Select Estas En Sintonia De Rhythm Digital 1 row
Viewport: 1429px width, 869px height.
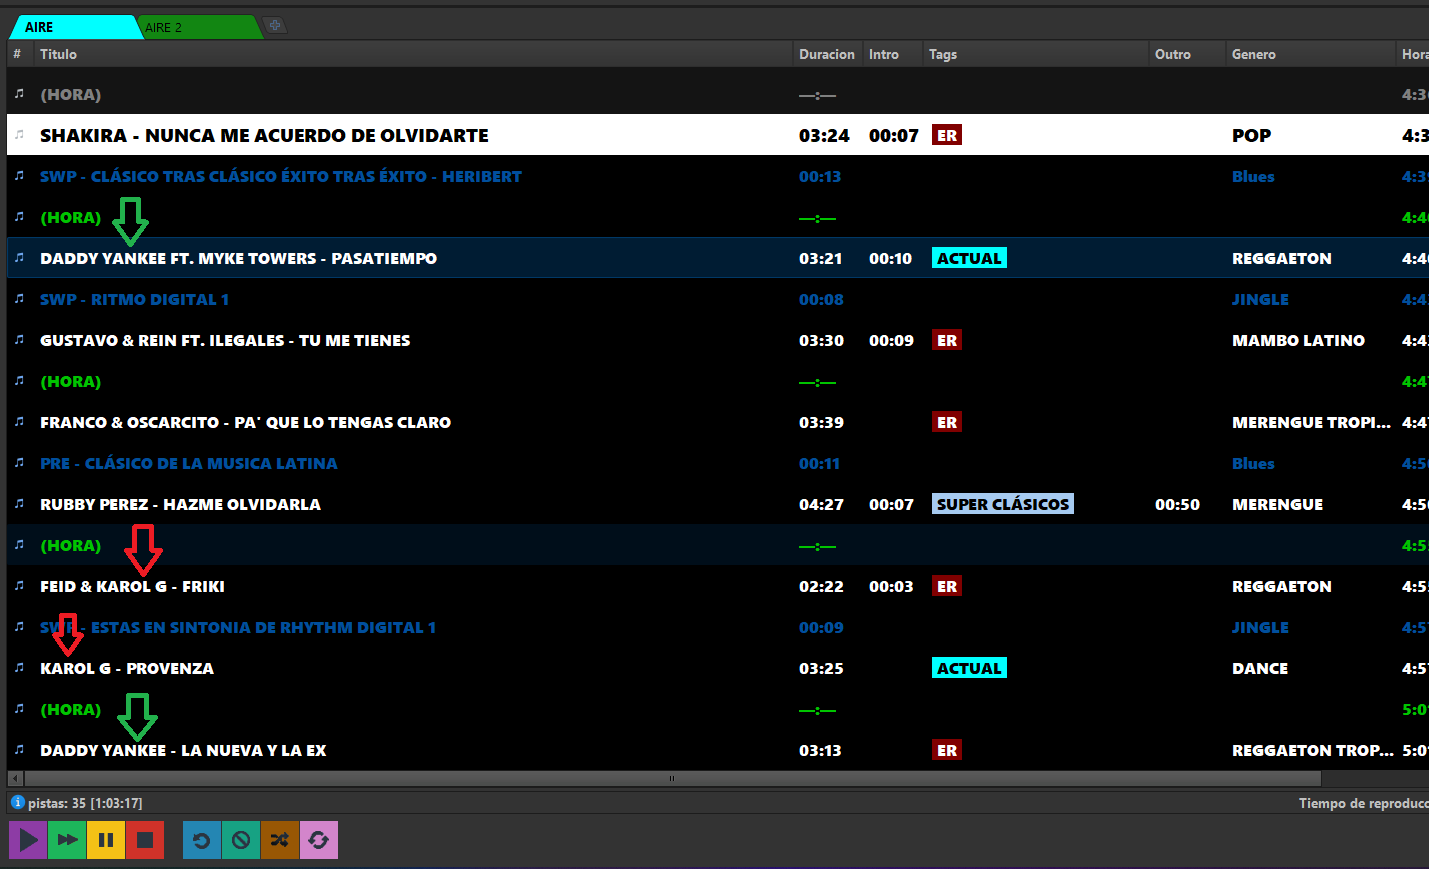tap(718, 627)
